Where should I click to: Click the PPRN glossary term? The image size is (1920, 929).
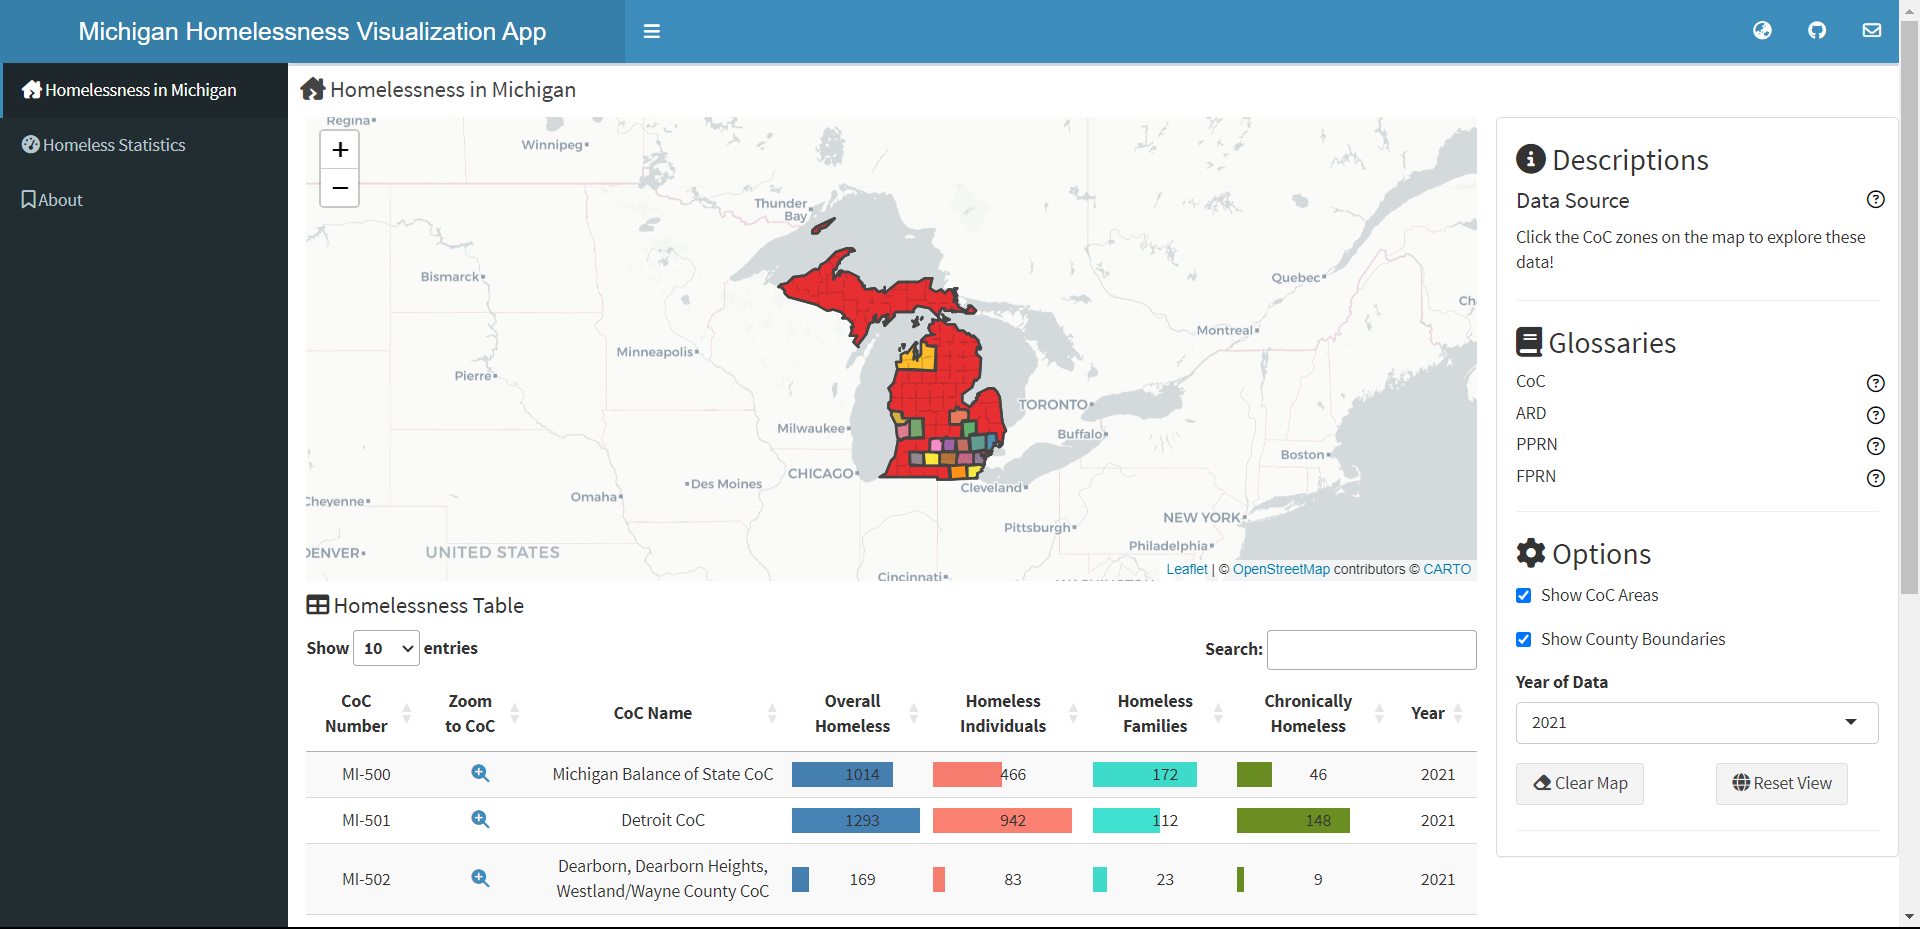coord(1536,444)
